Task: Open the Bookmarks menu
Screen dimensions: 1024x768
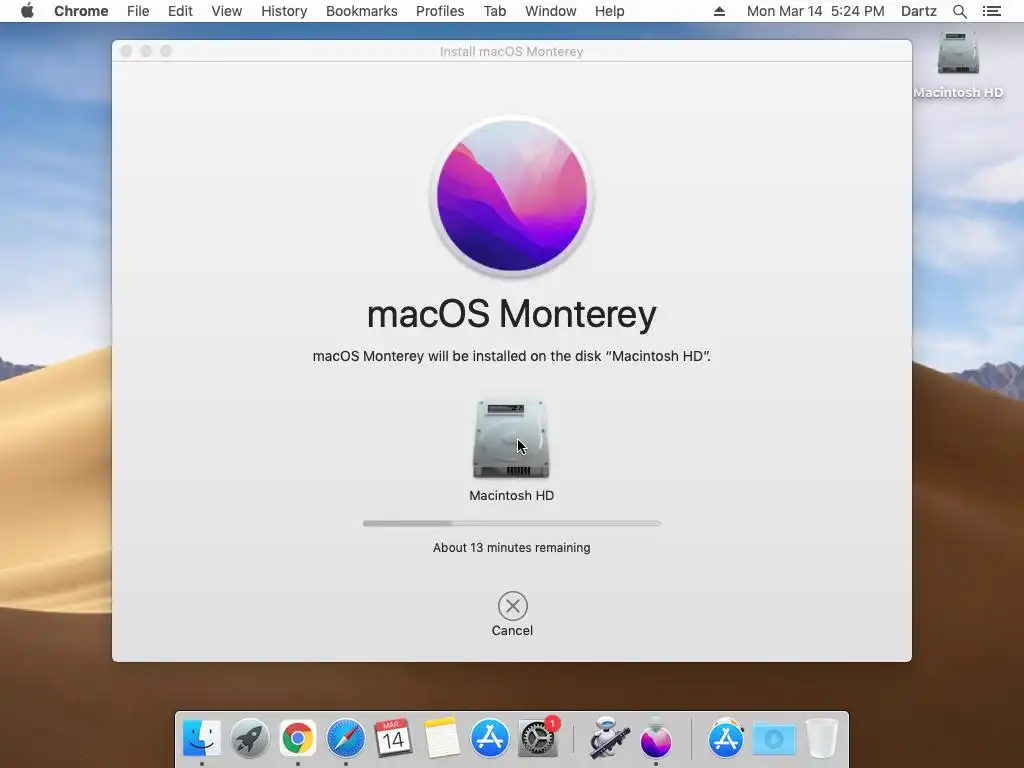Action: tap(362, 11)
